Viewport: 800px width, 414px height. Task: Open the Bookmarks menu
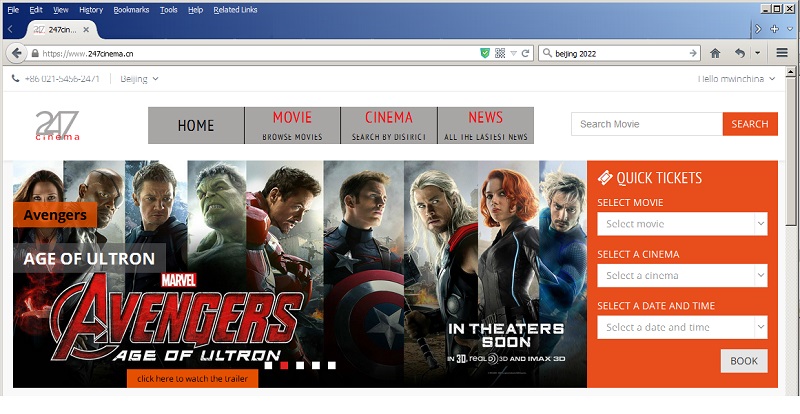coord(131,10)
